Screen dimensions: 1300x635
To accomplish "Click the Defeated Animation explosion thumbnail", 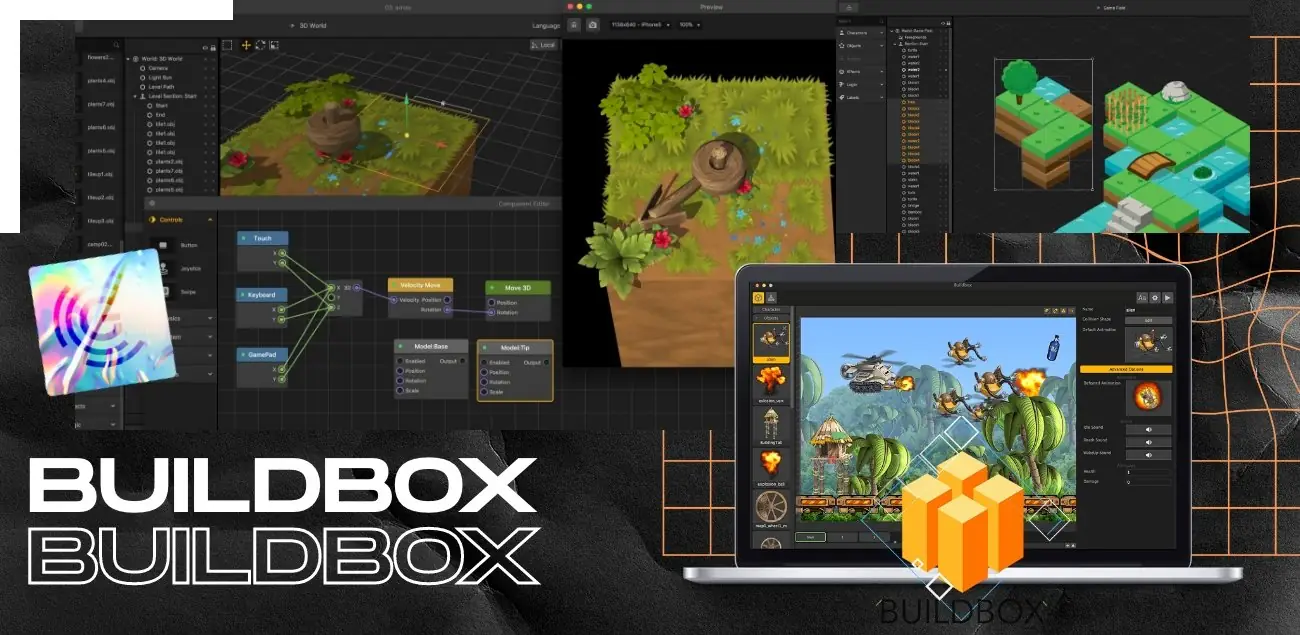I will click(1148, 397).
